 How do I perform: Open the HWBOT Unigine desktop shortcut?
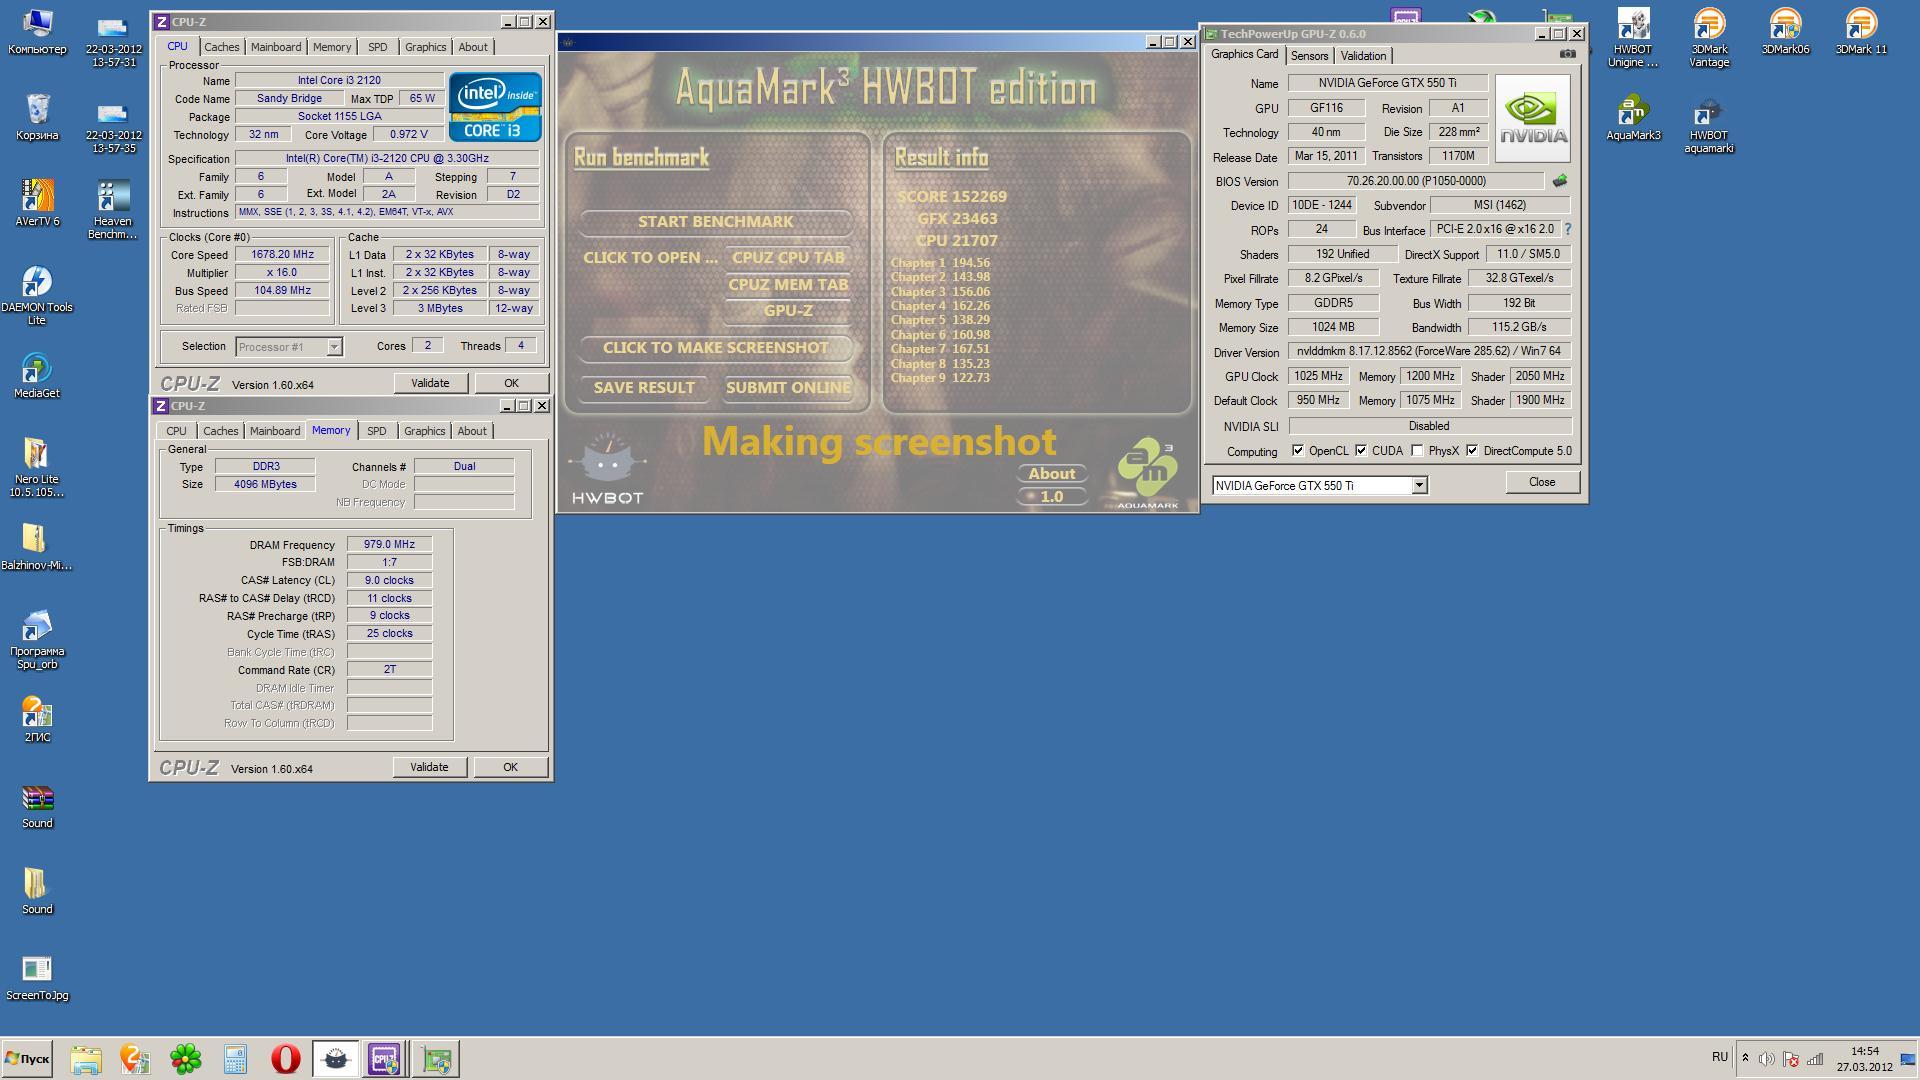click(x=1633, y=37)
